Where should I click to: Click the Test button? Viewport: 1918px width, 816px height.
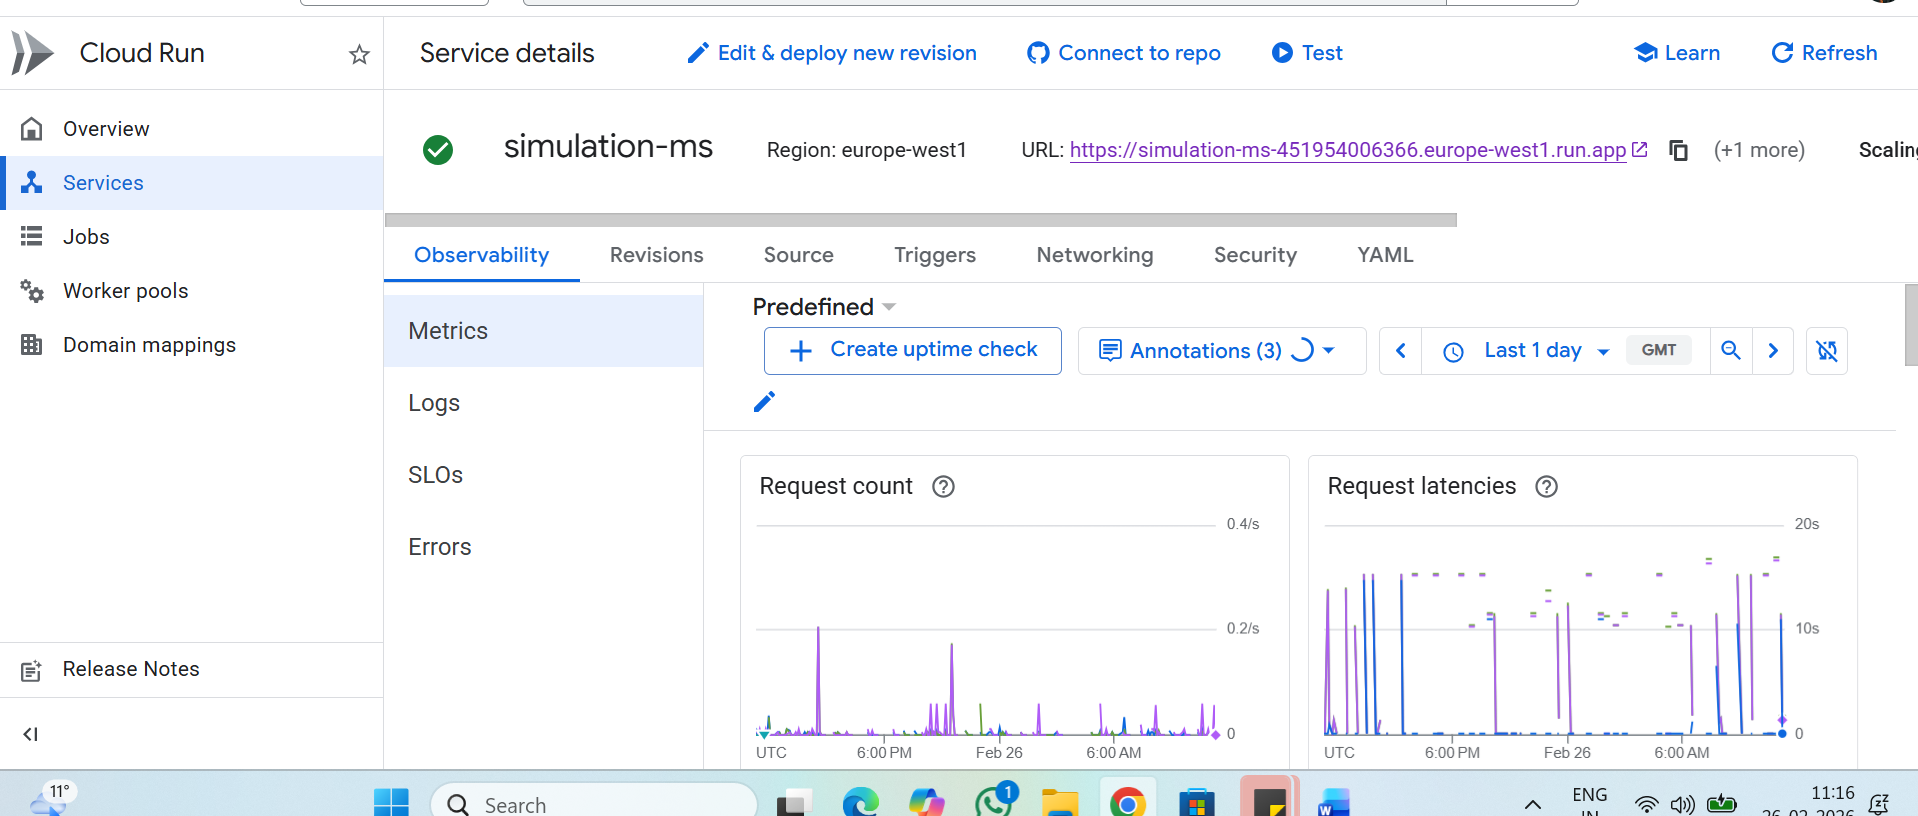click(x=1307, y=53)
